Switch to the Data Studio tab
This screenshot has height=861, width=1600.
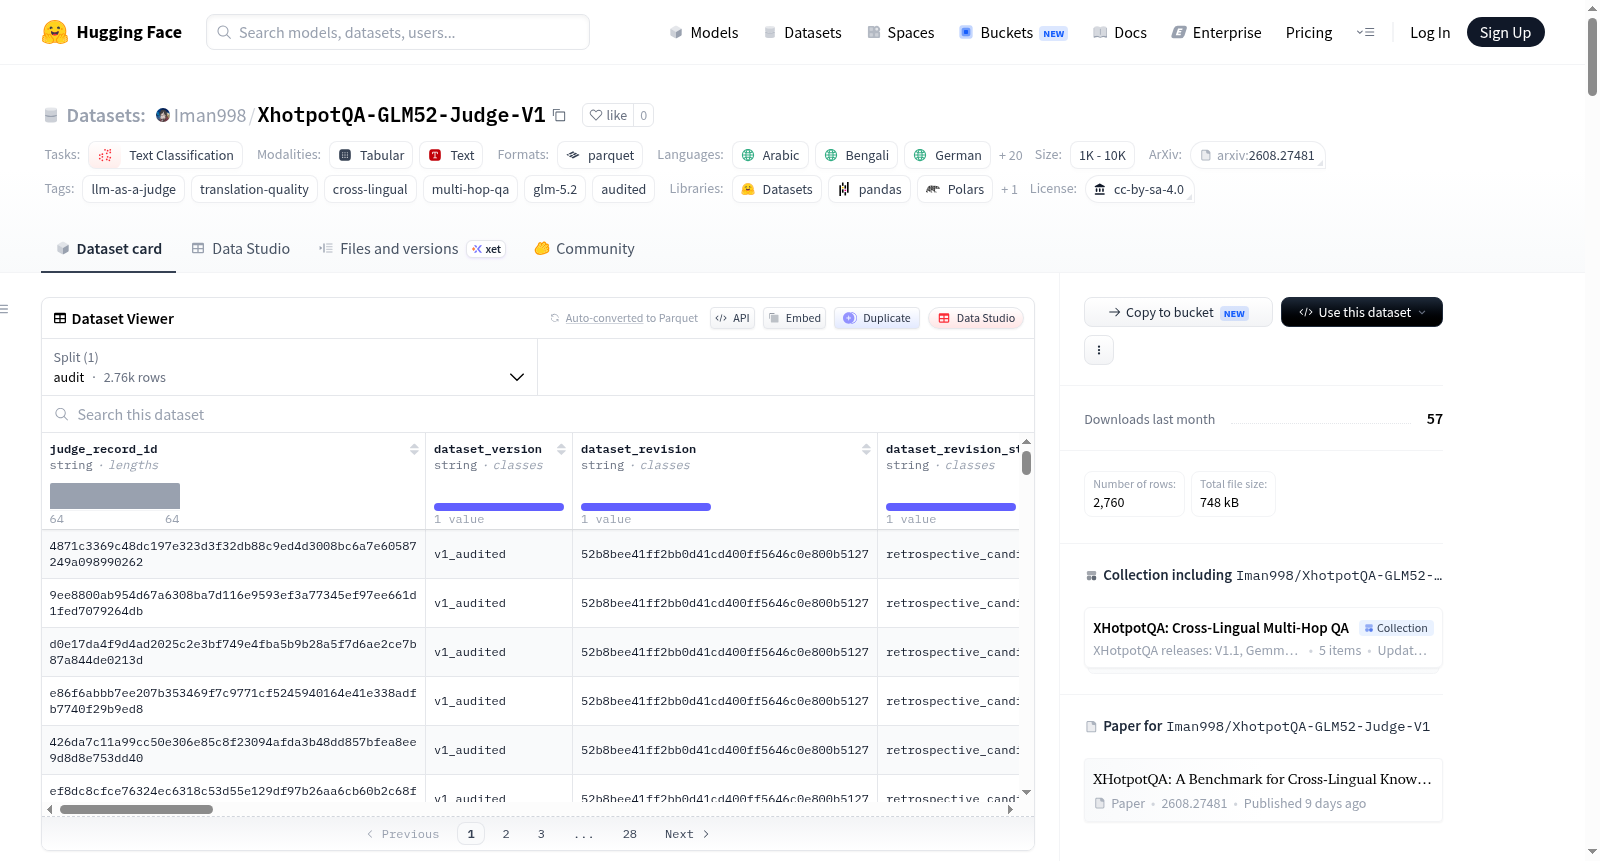tap(241, 248)
